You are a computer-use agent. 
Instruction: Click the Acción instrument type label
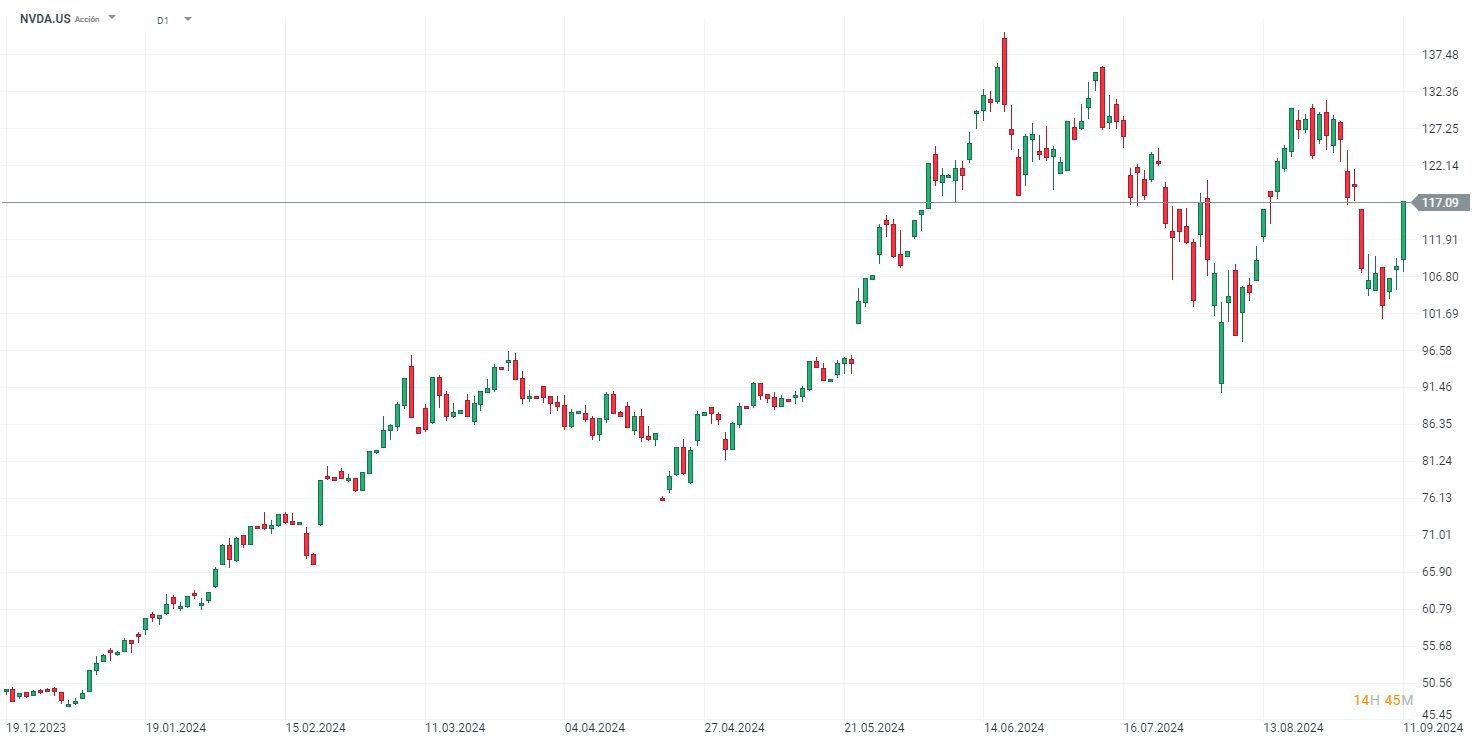point(87,19)
